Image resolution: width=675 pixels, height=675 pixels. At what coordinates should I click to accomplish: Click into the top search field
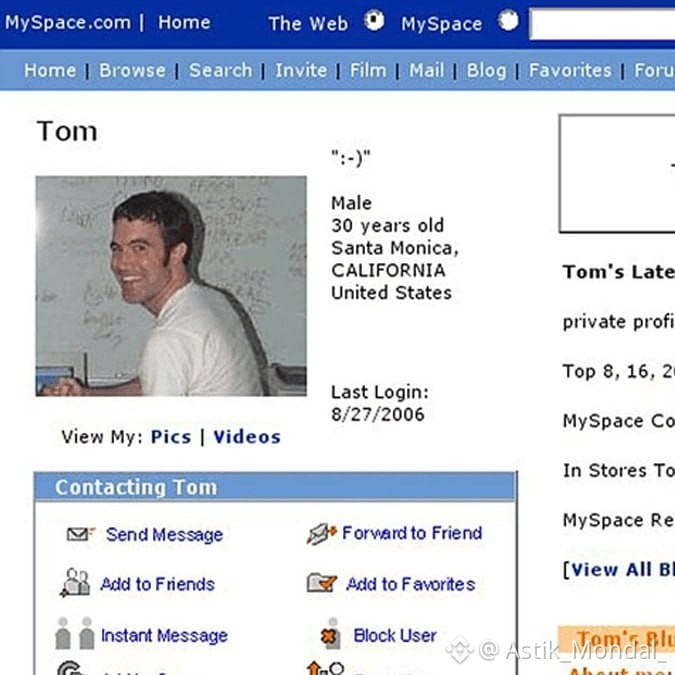point(602,24)
